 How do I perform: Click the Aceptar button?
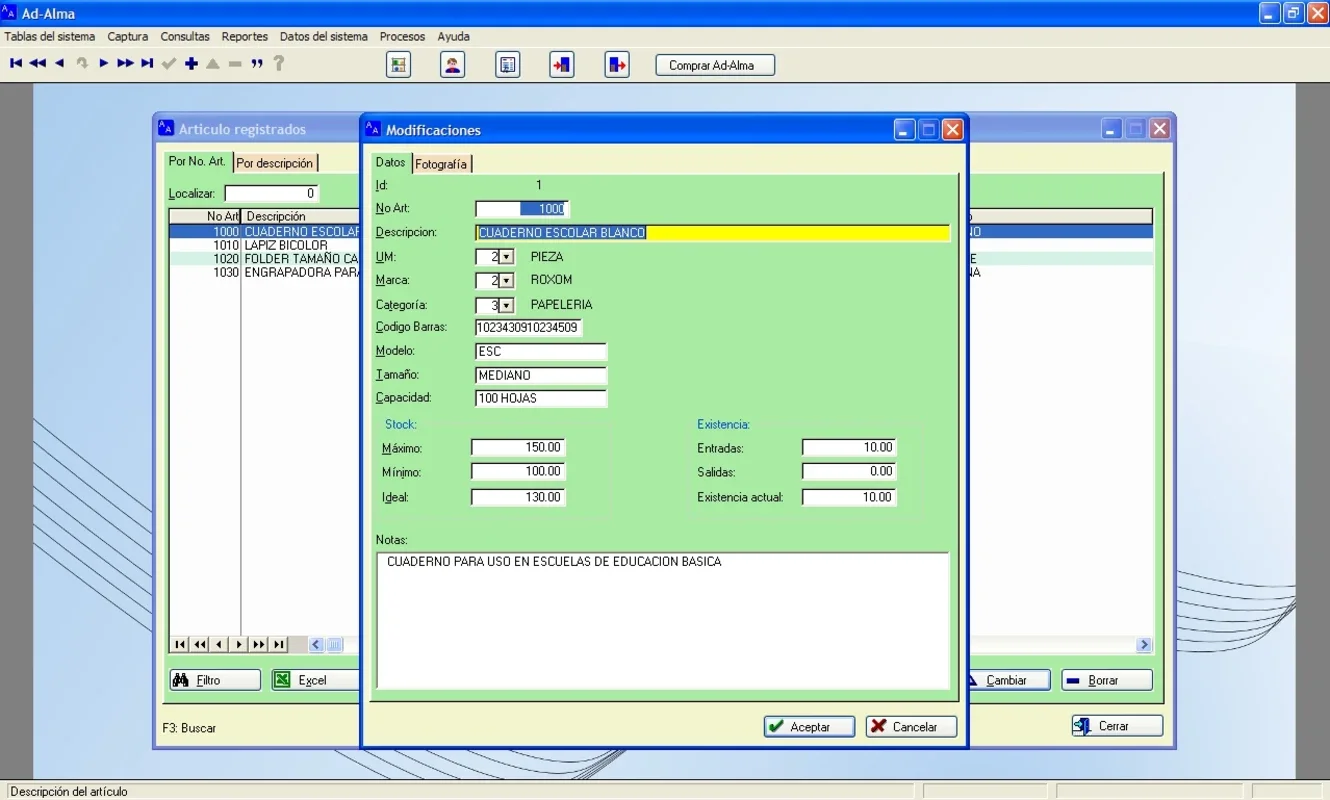coord(810,727)
